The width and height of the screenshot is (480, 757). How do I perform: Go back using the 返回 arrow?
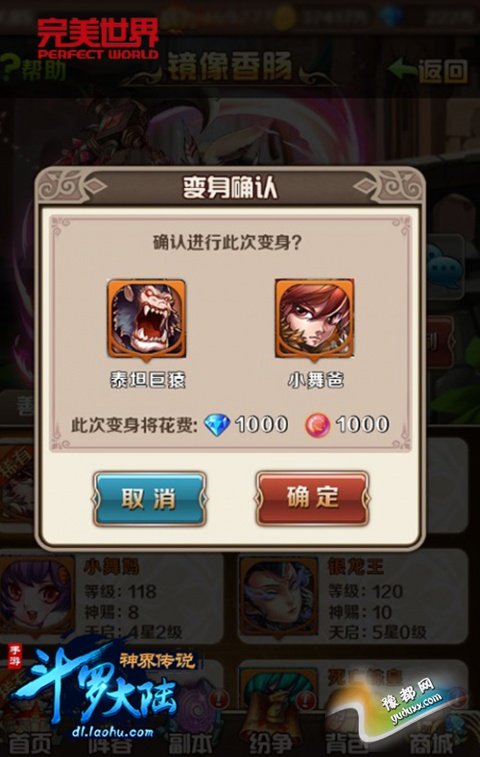[x=429, y=70]
